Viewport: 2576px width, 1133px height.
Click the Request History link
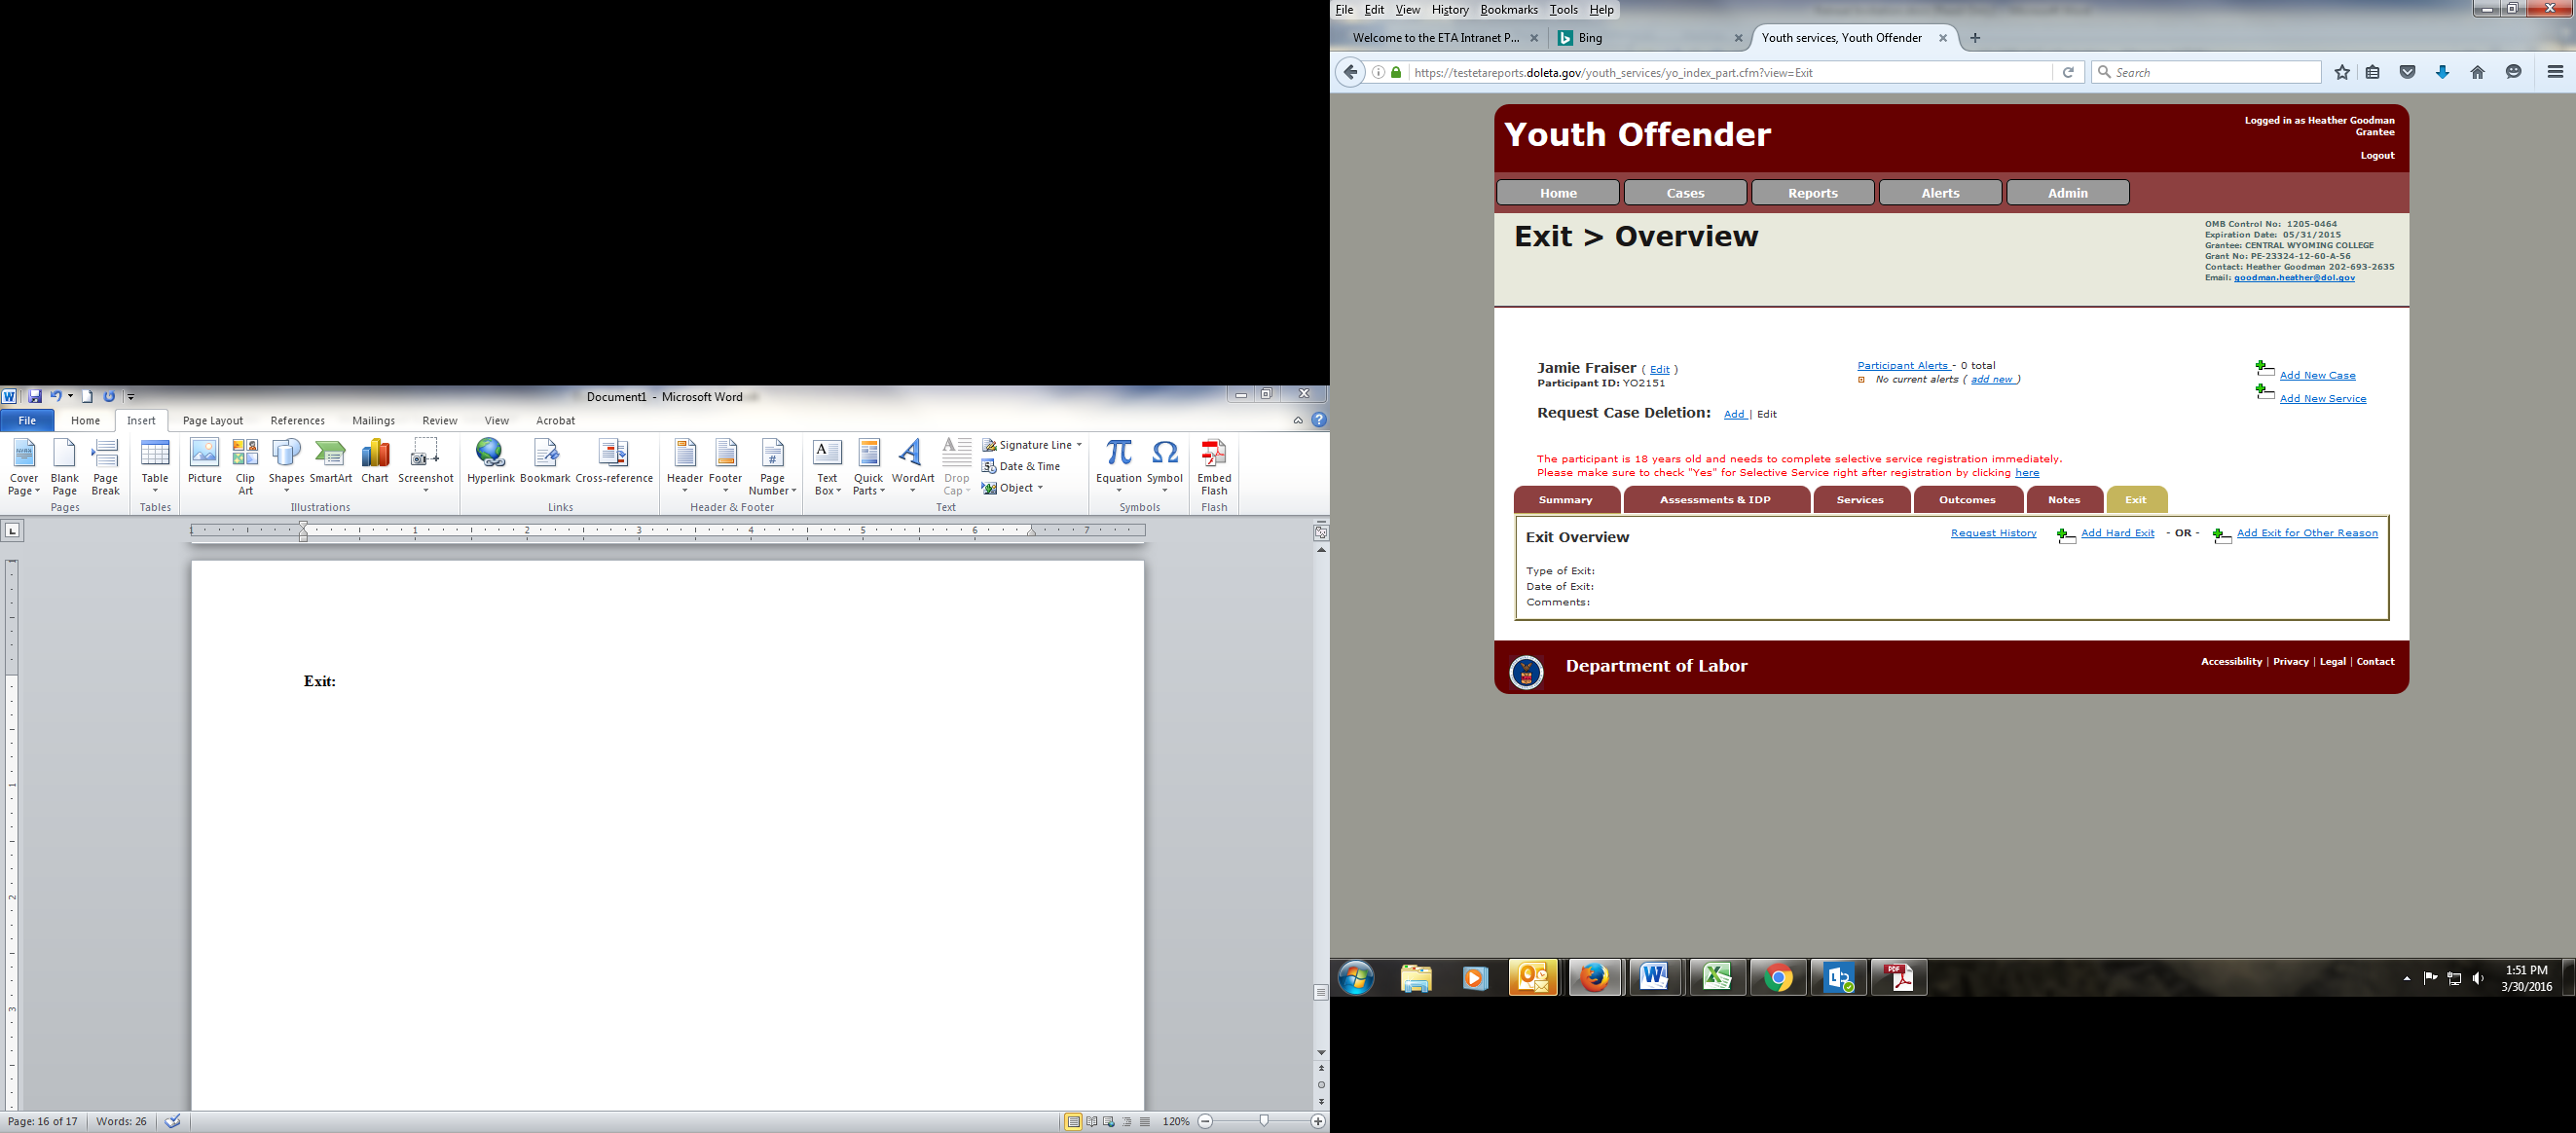pos(1993,533)
